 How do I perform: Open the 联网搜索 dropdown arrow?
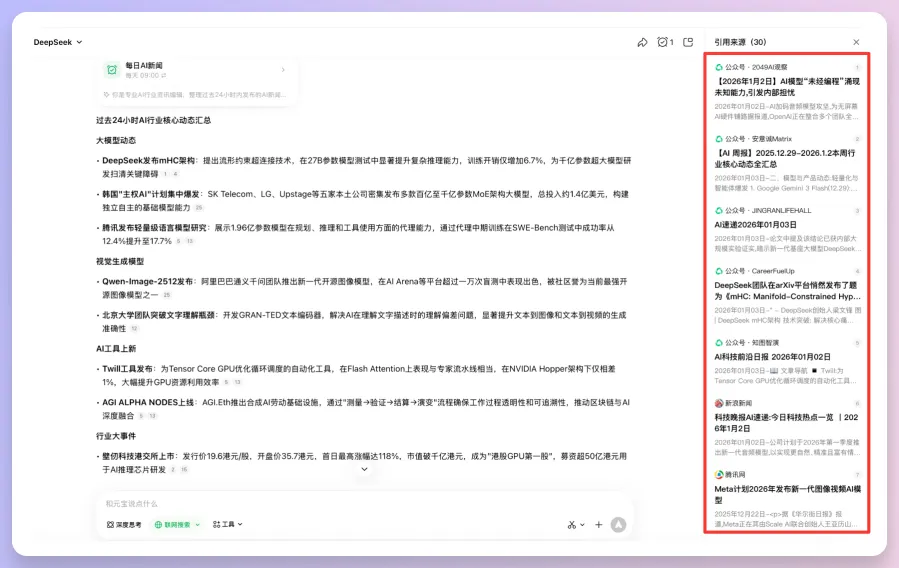(x=198, y=524)
